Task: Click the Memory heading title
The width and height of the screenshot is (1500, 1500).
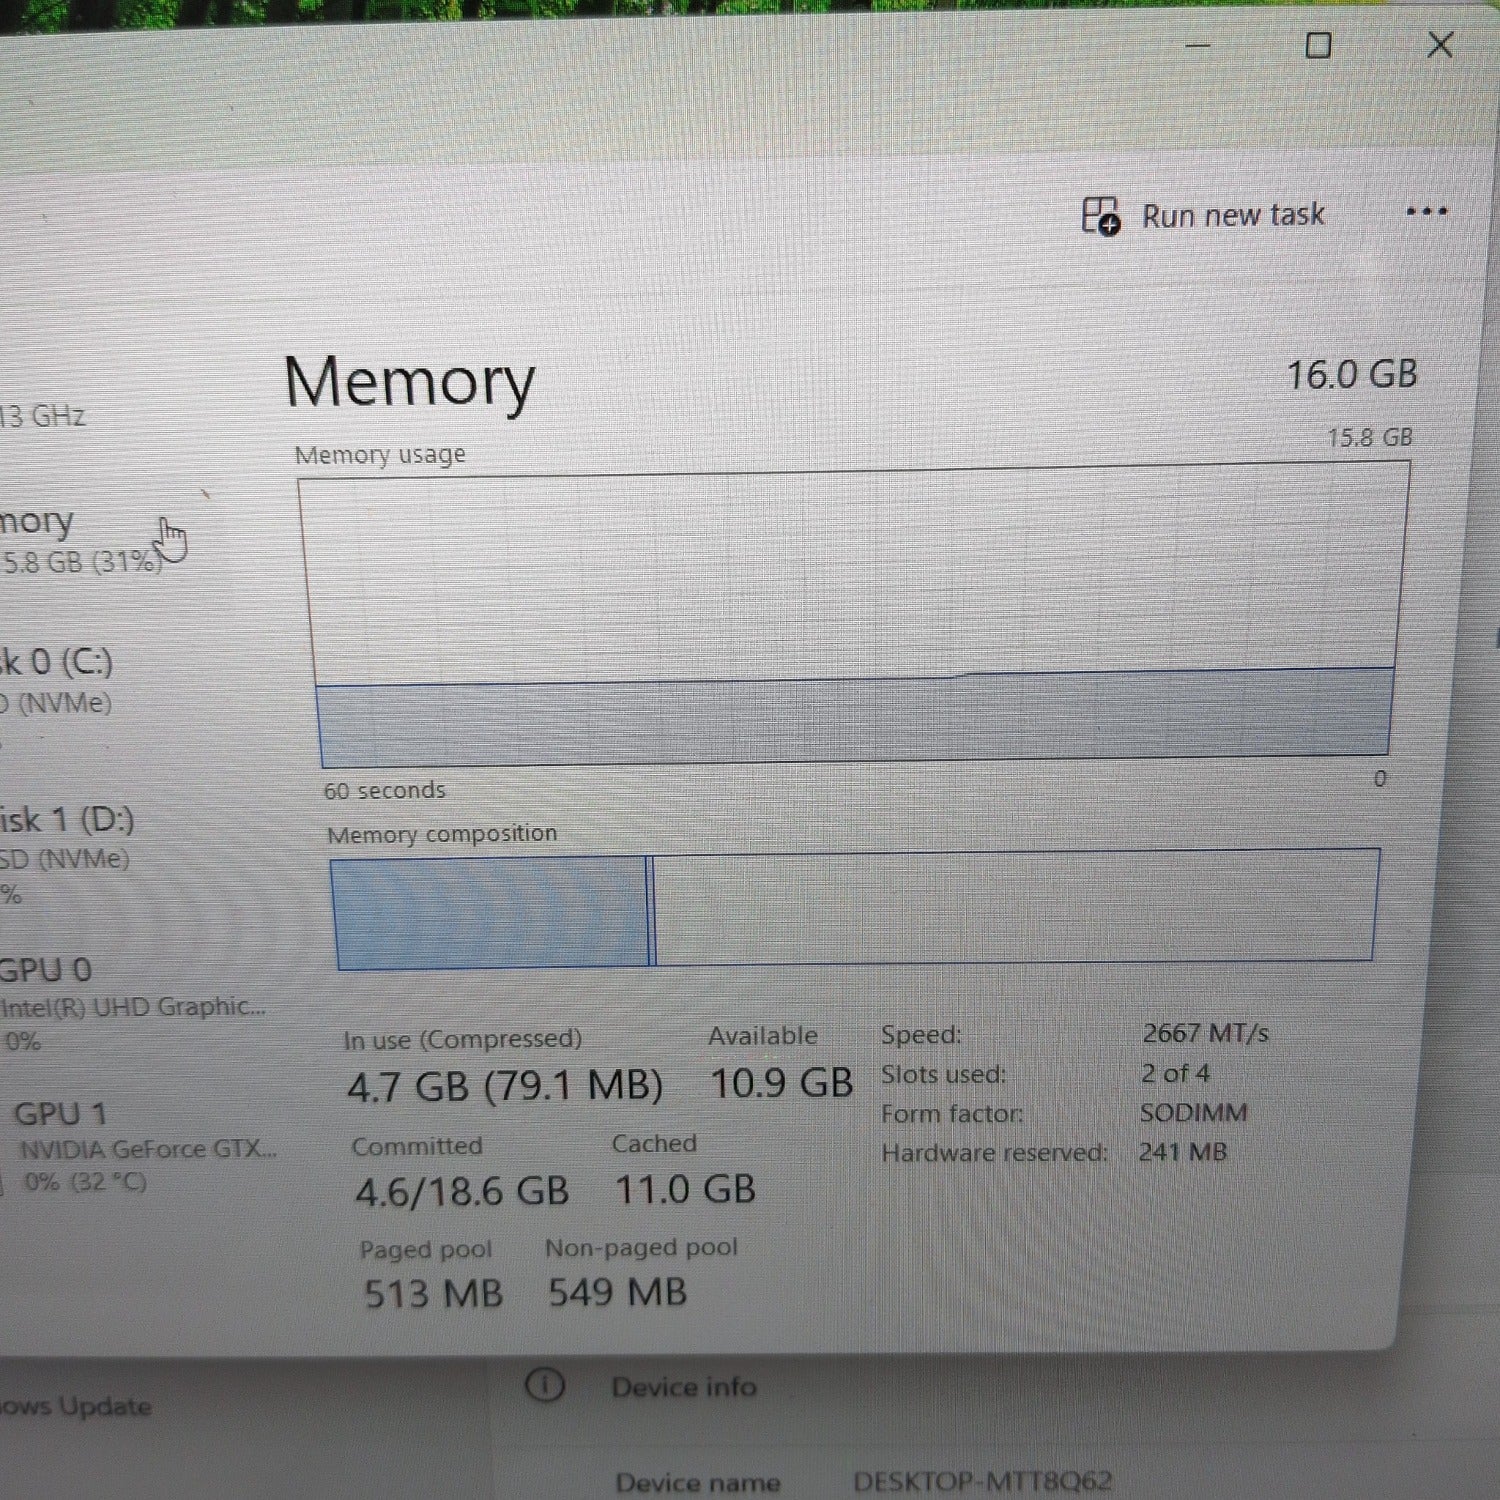Action: (410, 383)
